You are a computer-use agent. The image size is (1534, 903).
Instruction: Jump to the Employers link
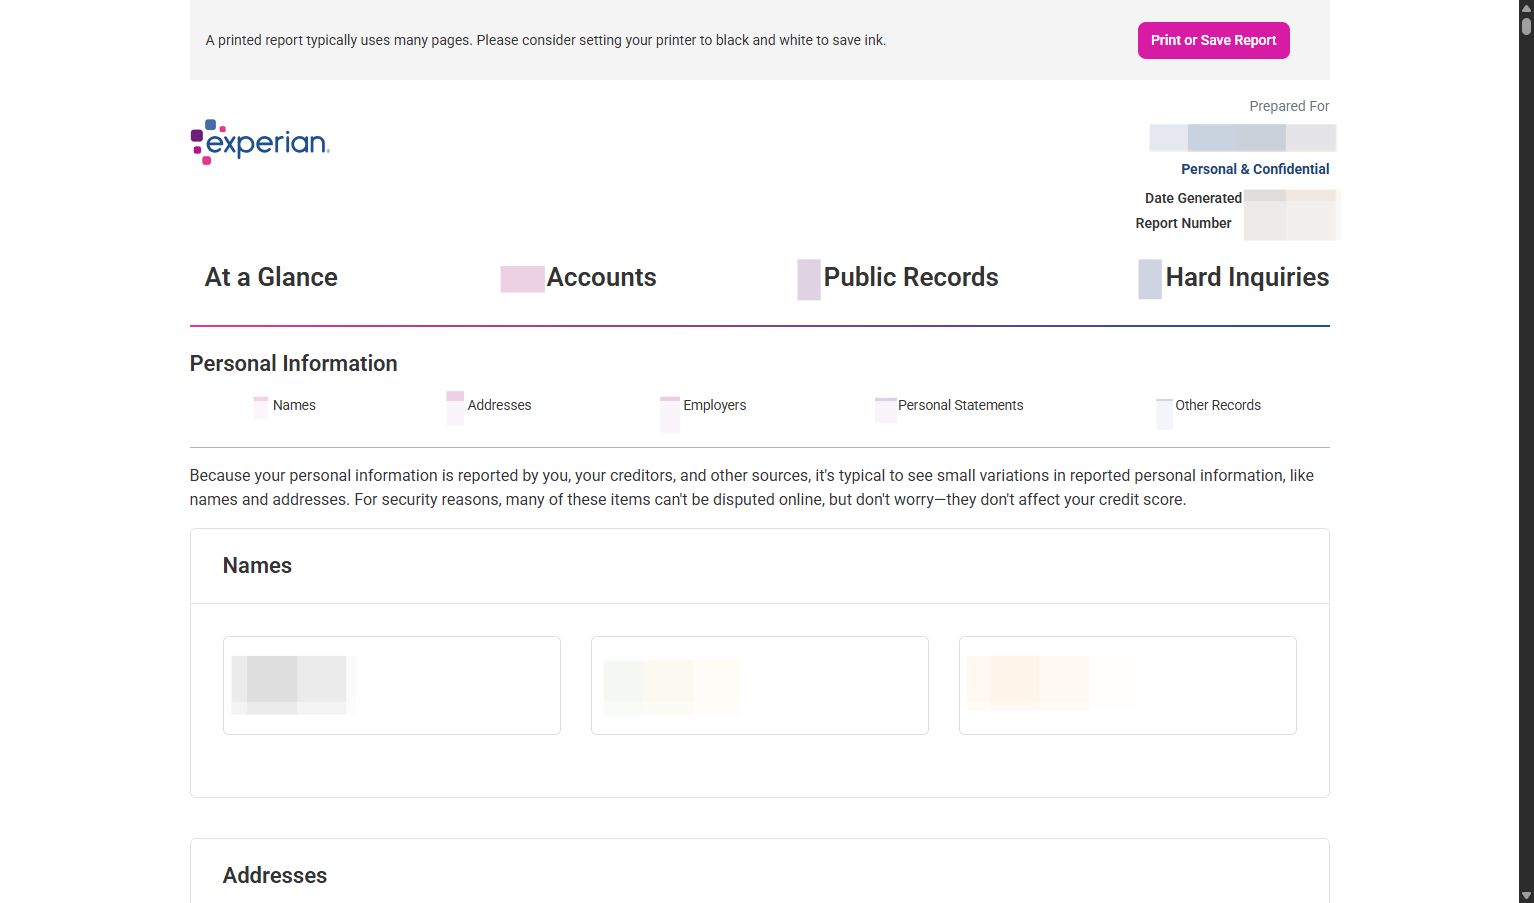pos(715,405)
